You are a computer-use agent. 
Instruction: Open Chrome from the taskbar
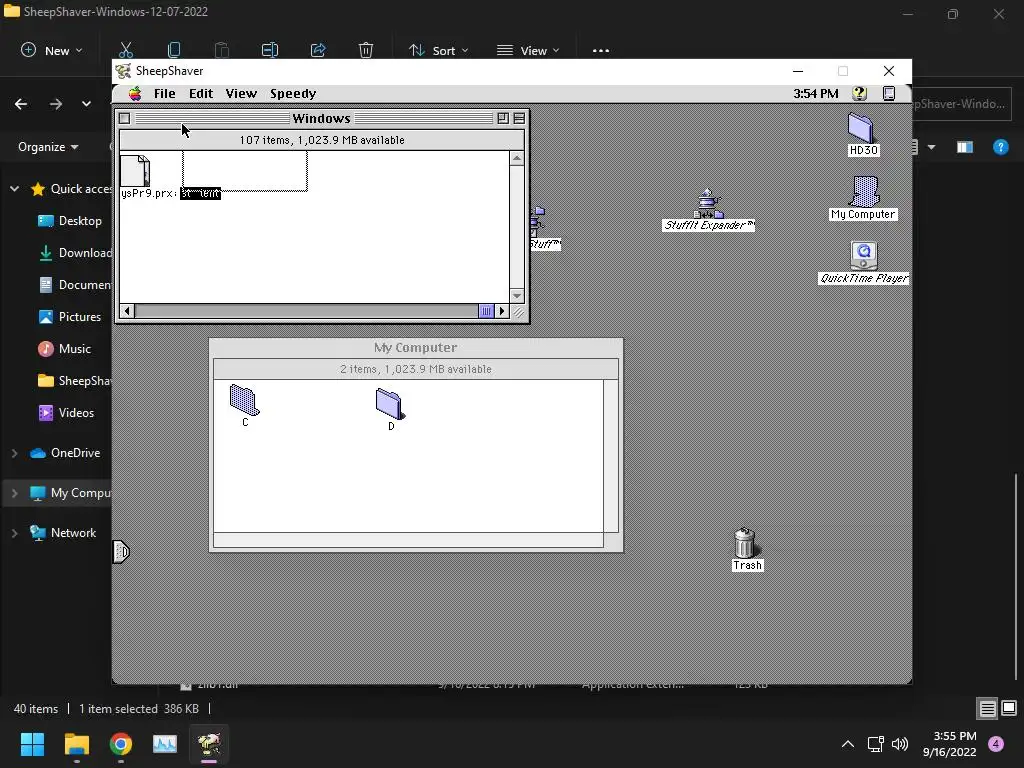[x=121, y=744]
